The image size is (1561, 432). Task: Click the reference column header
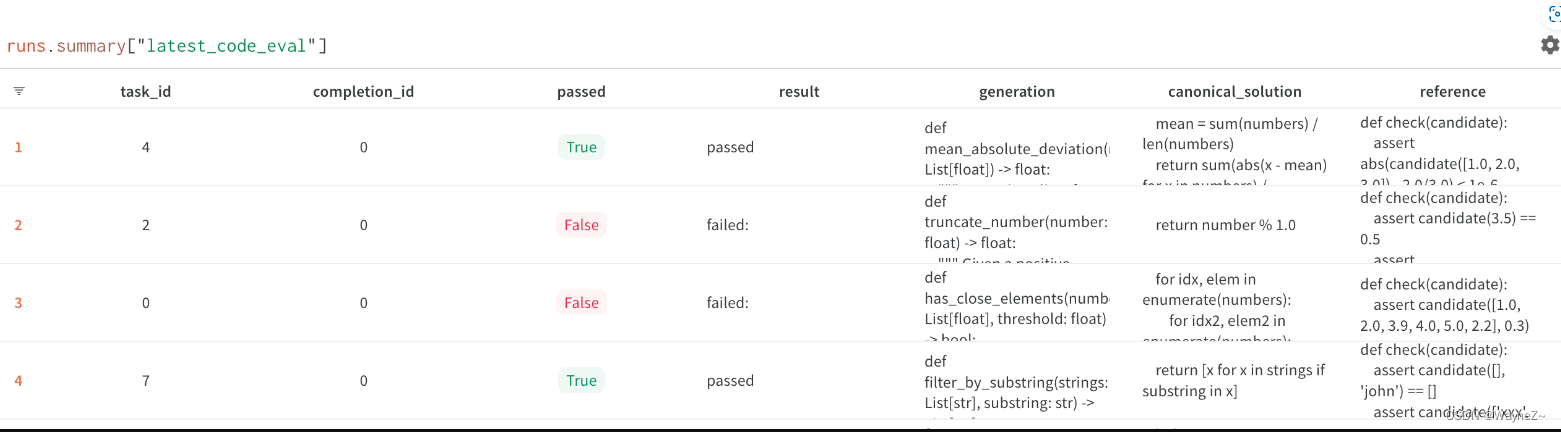(x=1453, y=91)
